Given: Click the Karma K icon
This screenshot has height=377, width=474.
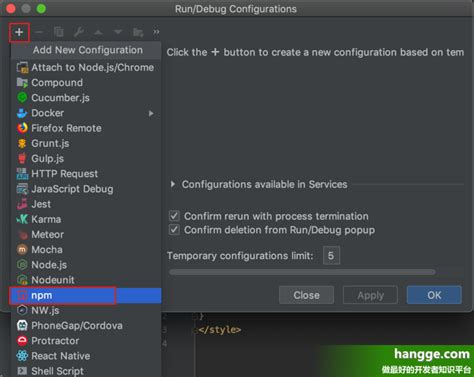Looking at the screenshot, I should click(x=22, y=219).
